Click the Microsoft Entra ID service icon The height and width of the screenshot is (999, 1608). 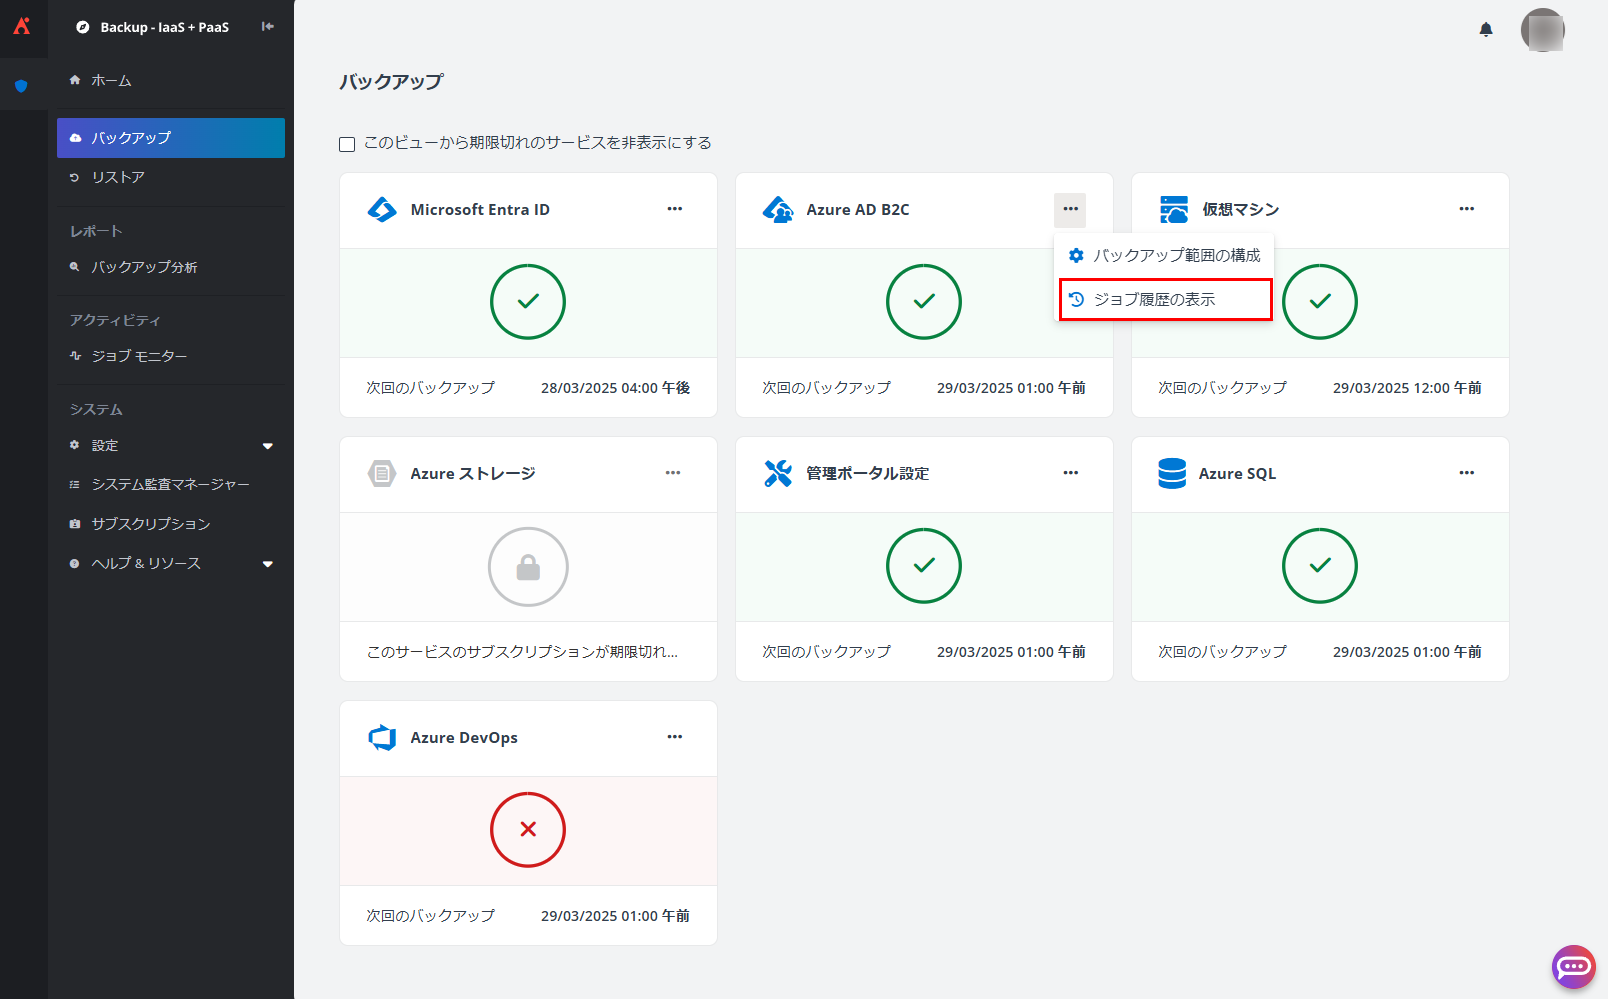tap(382, 210)
